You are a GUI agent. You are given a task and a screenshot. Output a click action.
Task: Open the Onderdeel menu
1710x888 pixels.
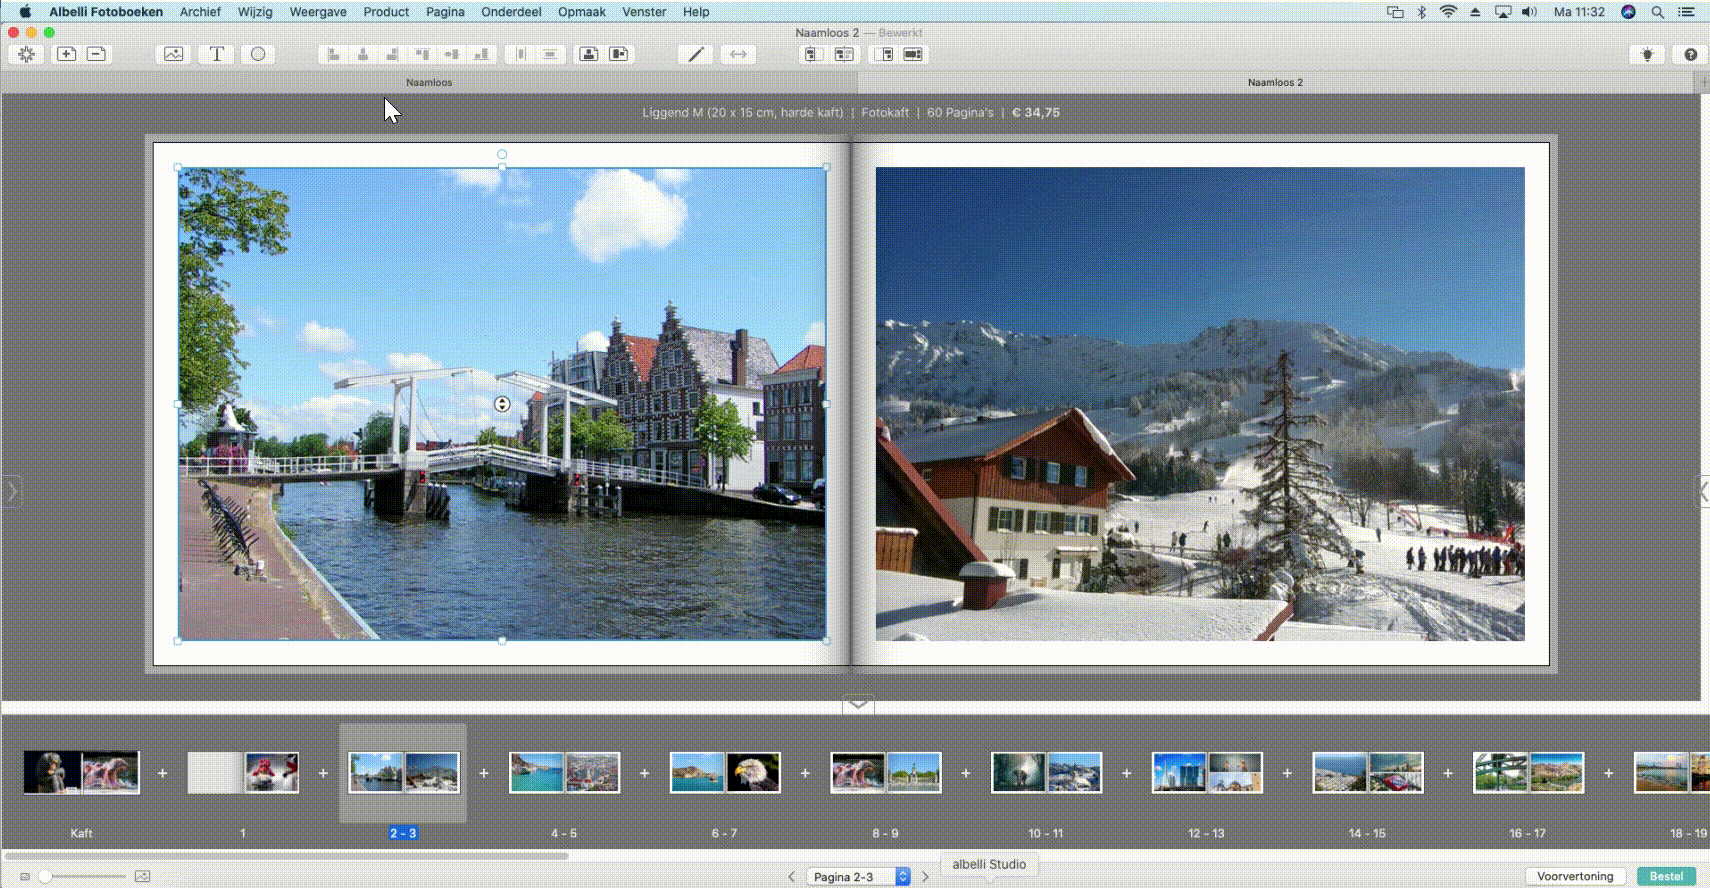pos(511,12)
